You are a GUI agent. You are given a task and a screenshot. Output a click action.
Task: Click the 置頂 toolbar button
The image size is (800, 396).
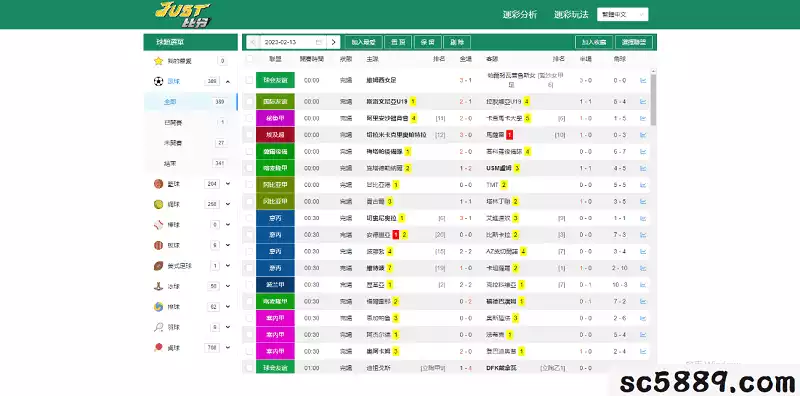[398, 42]
